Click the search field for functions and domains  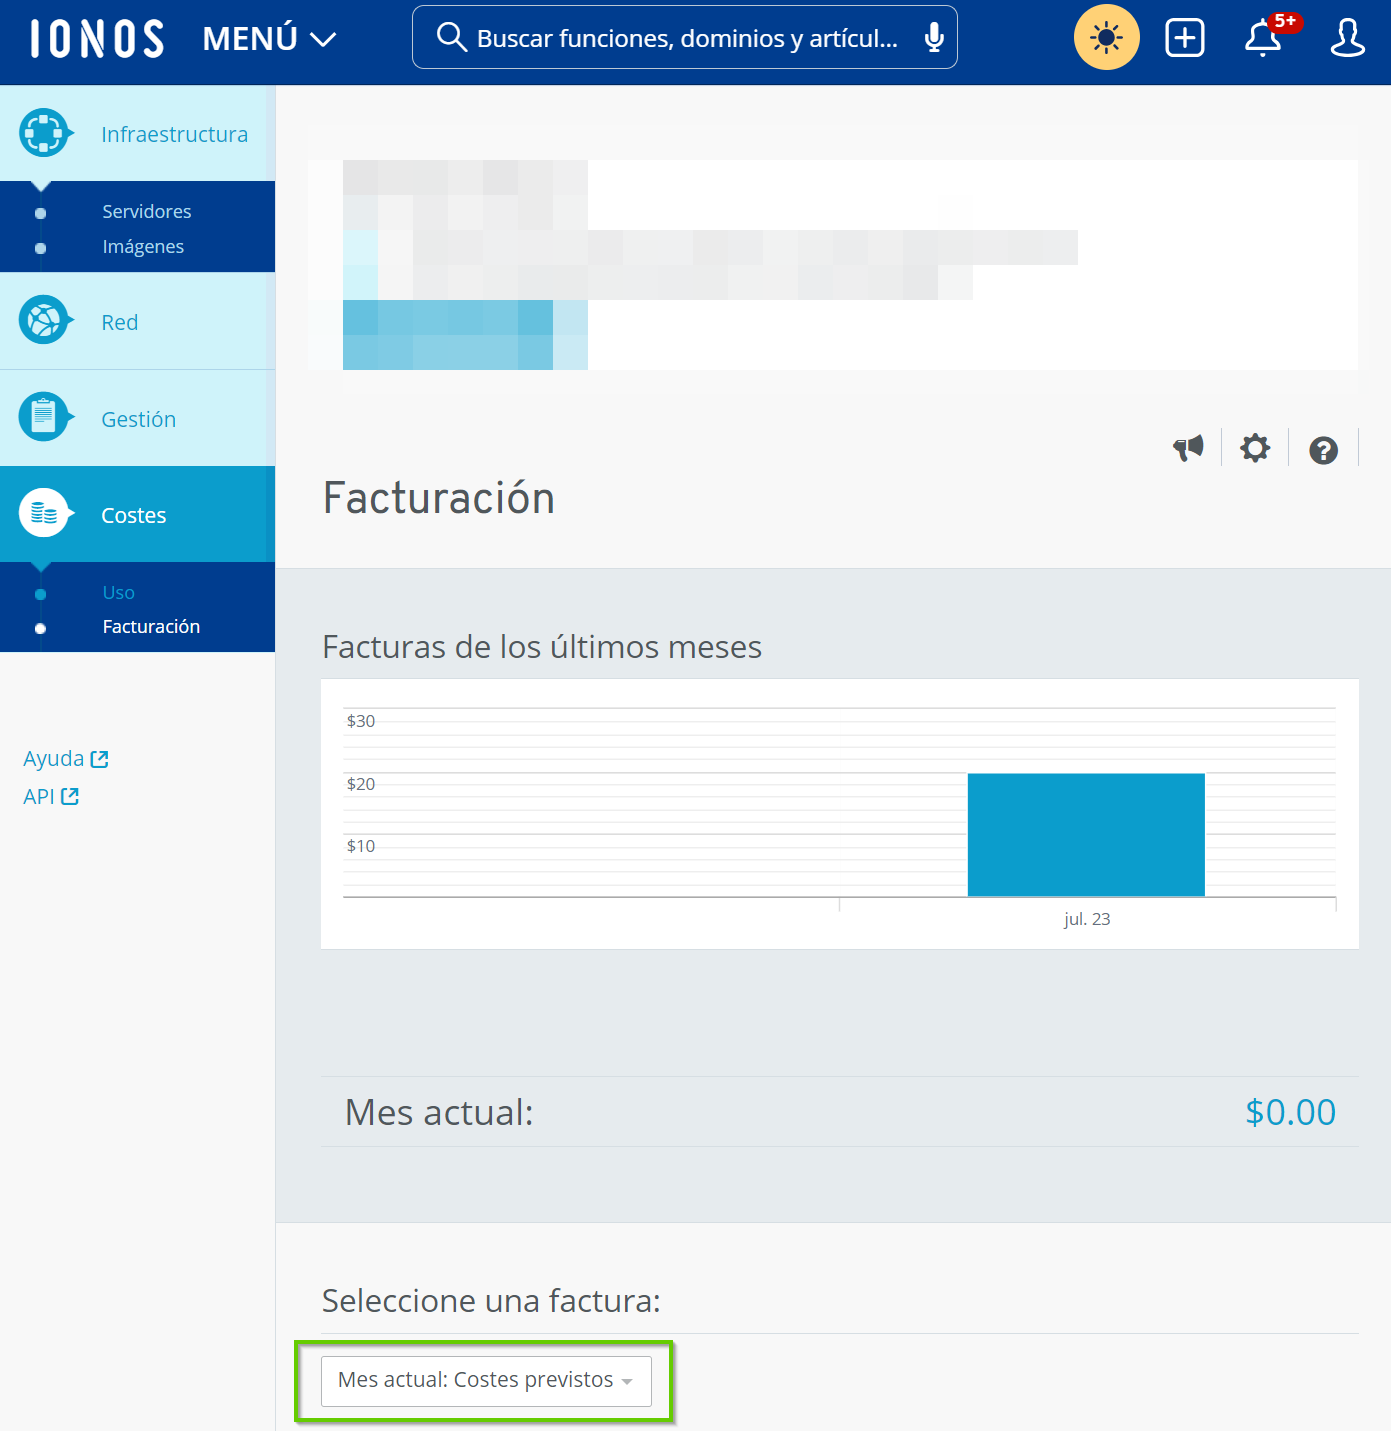pos(685,37)
